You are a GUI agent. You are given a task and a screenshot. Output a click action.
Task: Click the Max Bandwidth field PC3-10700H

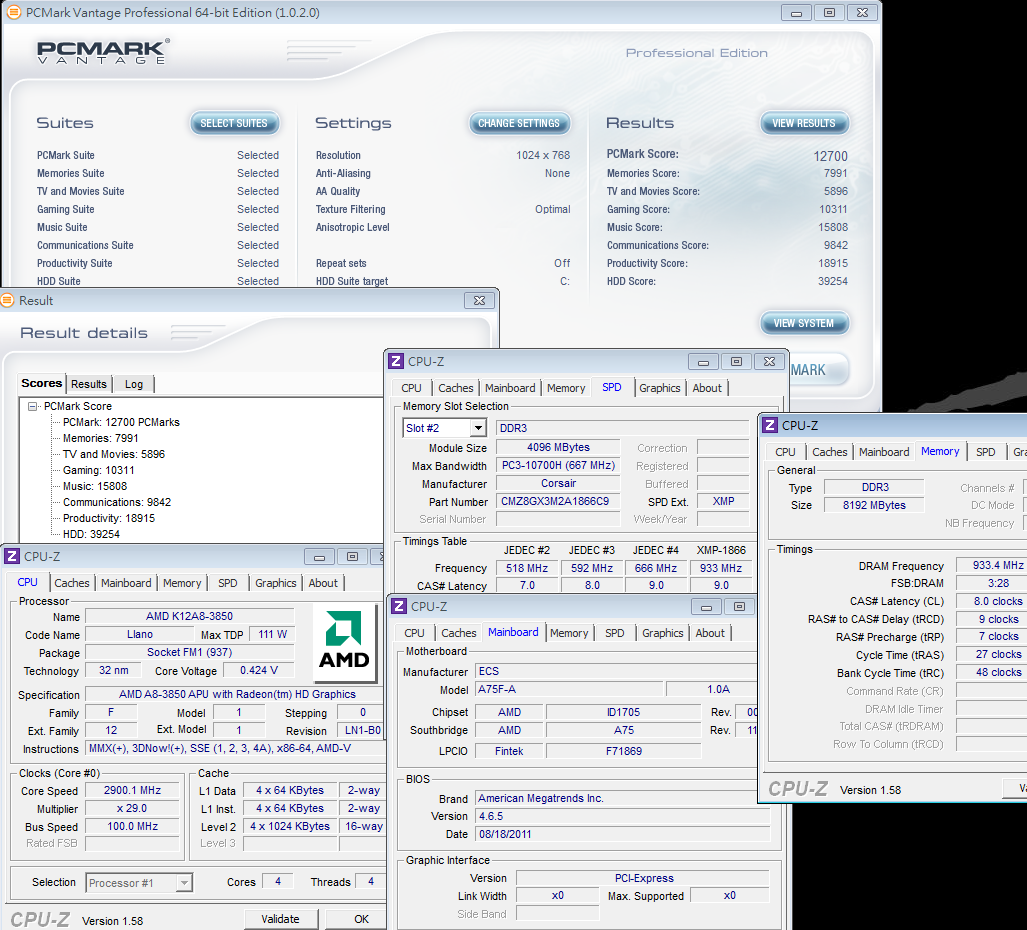(558, 466)
